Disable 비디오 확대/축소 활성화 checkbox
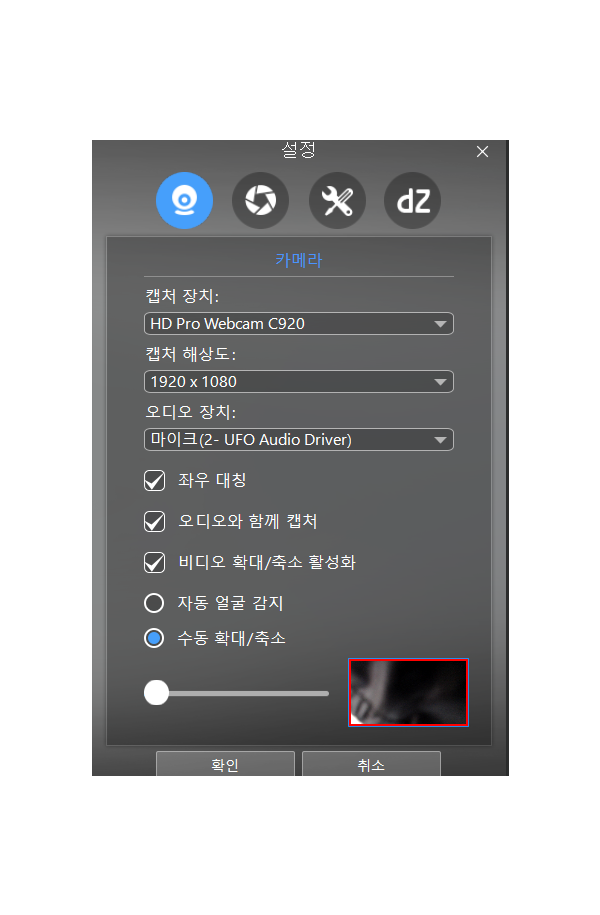 point(155,563)
